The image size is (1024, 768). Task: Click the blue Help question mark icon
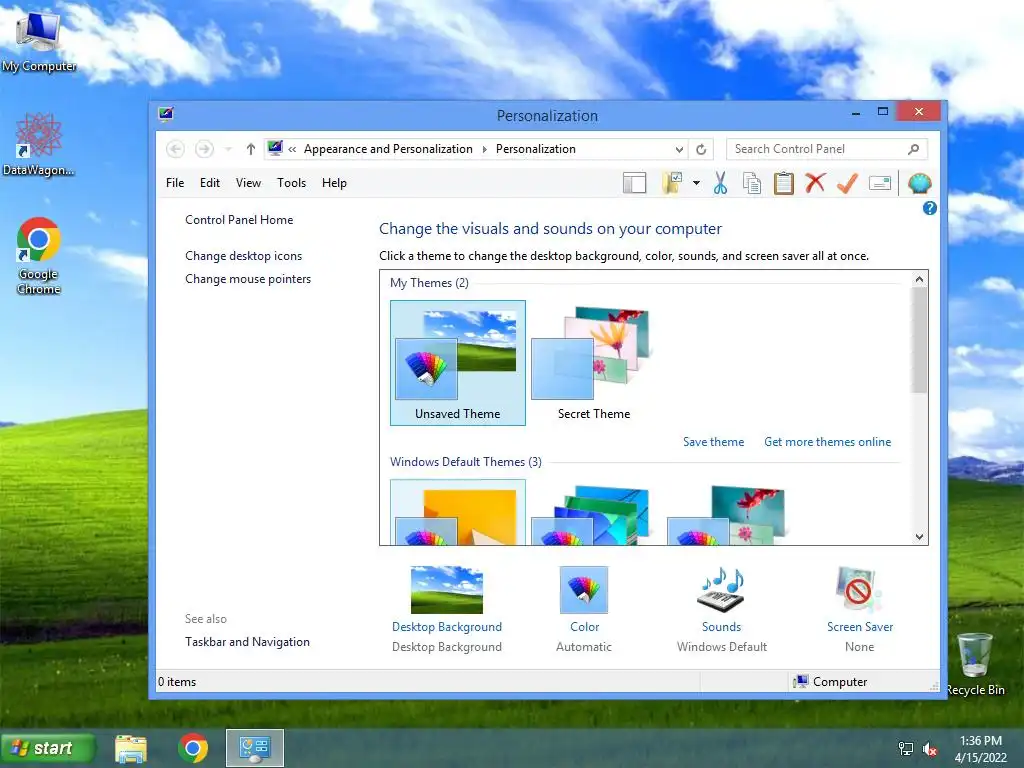[929, 208]
